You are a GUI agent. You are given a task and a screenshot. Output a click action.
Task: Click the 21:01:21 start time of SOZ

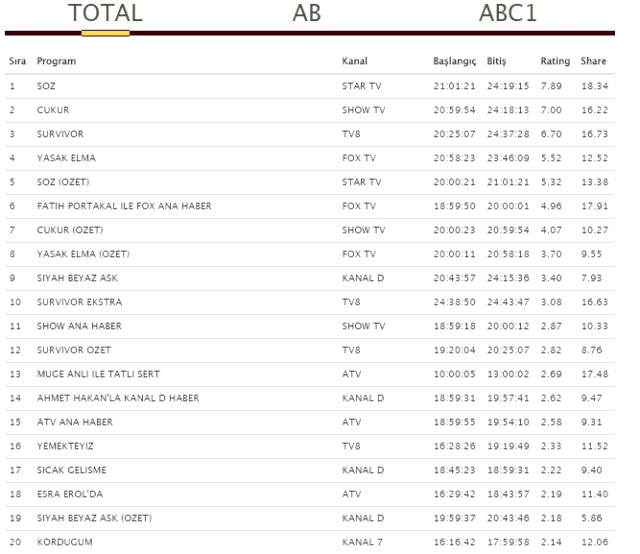coord(455,86)
